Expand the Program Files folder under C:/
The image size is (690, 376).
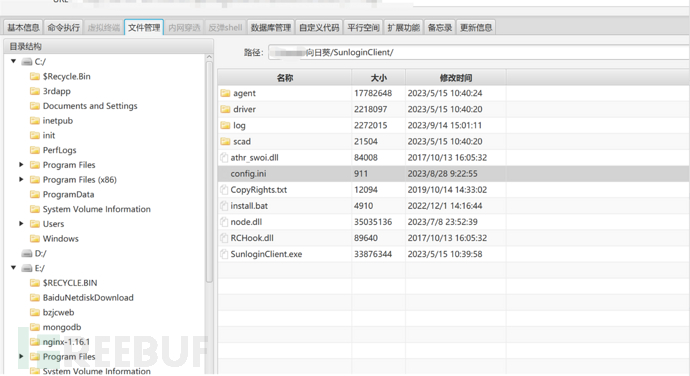pyautogui.click(x=21, y=164)
